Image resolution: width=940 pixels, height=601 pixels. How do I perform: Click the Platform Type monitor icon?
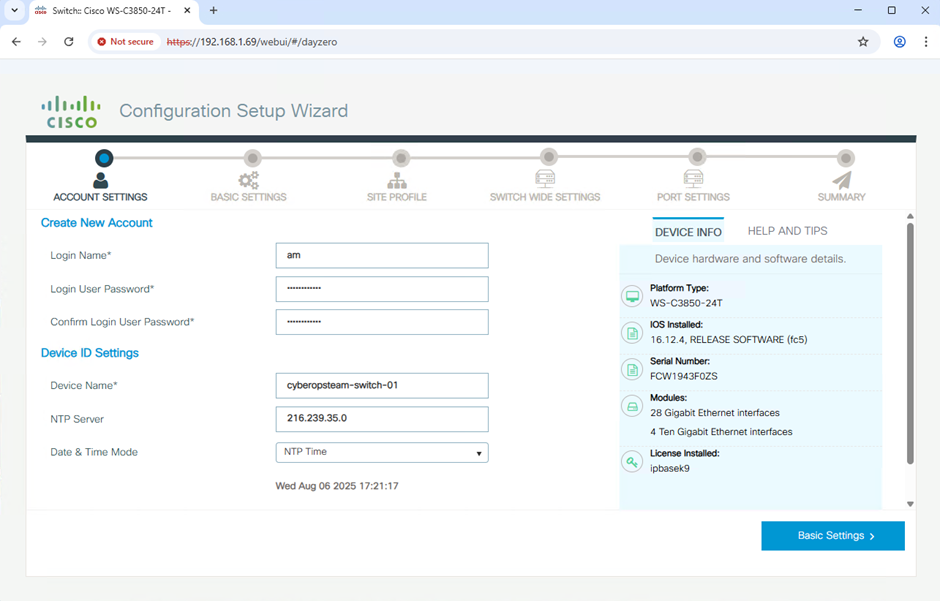click(x=632, y=296)
